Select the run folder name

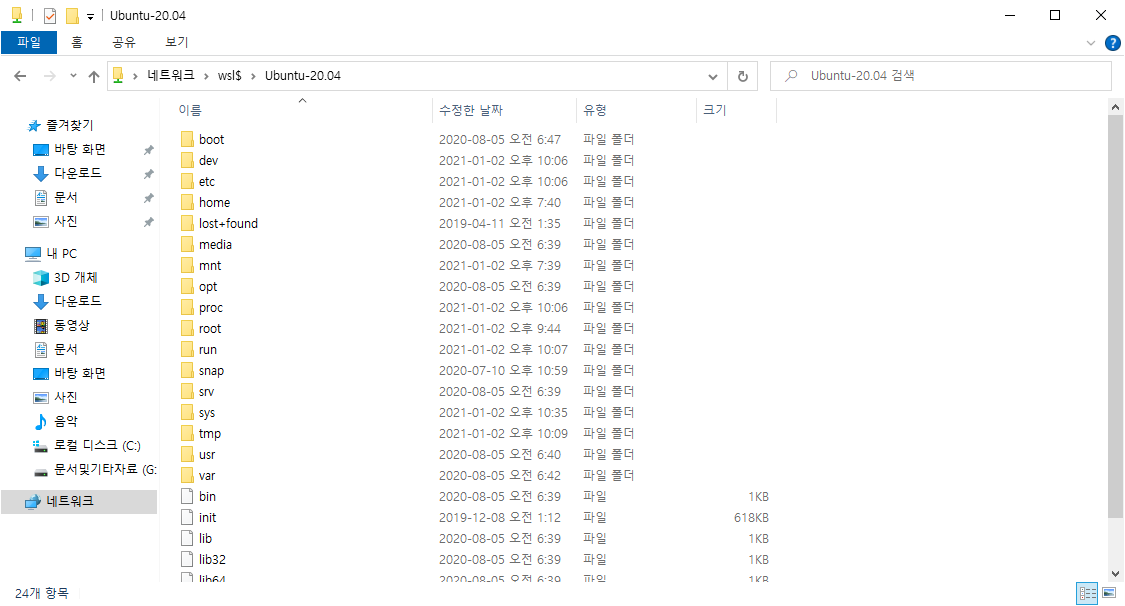coord(207,349)
